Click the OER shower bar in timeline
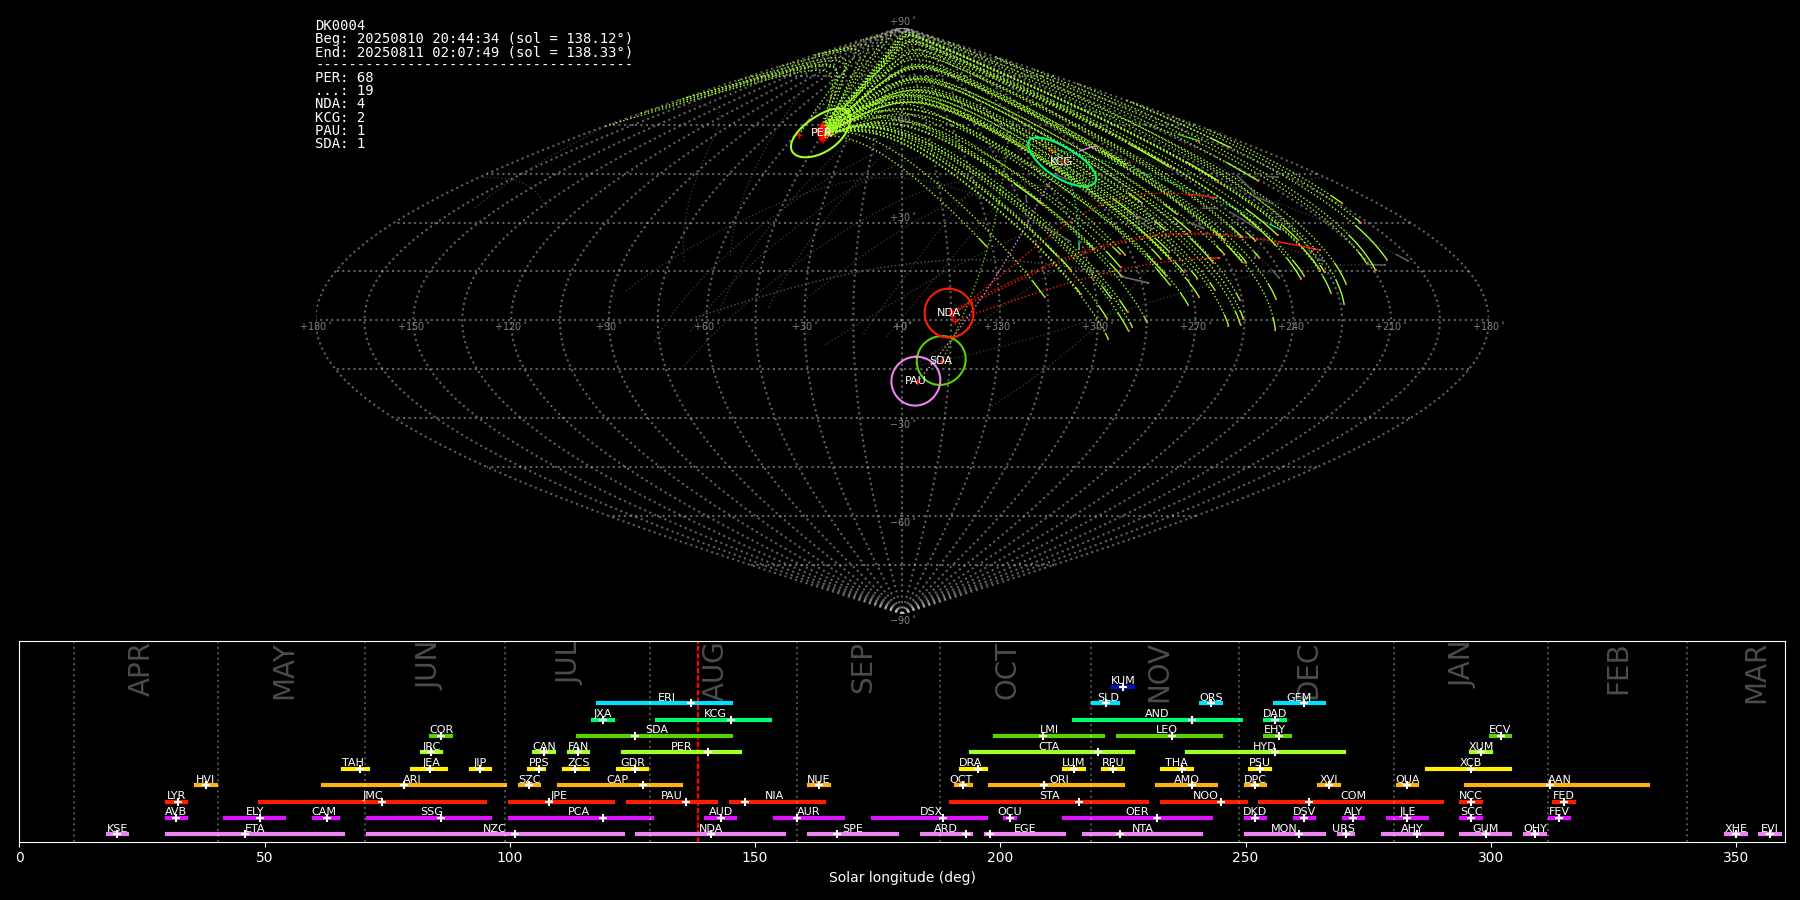Image resolution: width=1800 pixels, height=900 pixels. 1137,818
